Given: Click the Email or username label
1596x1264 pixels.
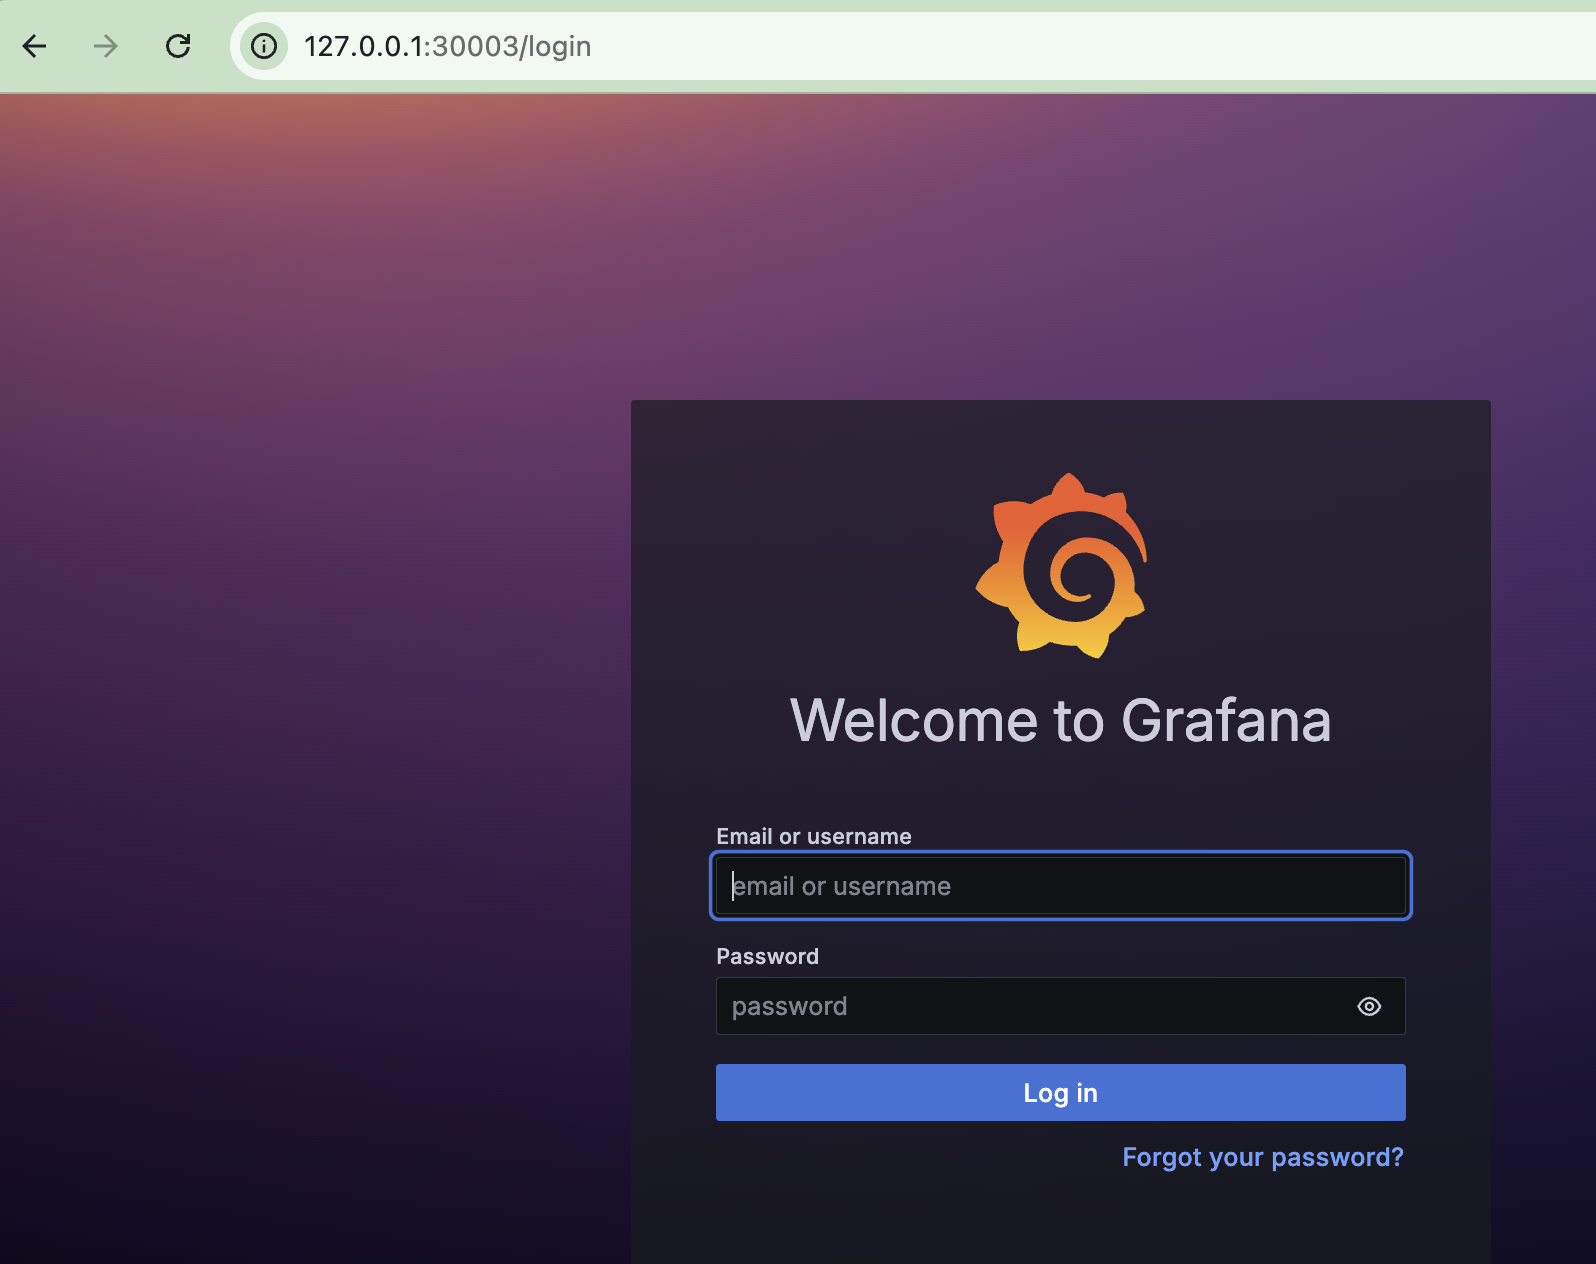Looking at the screenshot, I should (814, 836).
